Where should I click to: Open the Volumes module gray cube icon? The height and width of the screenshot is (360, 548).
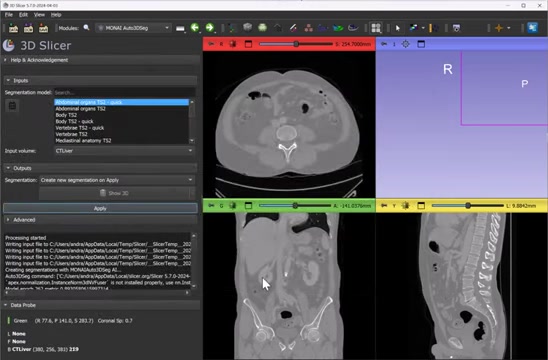247,28
